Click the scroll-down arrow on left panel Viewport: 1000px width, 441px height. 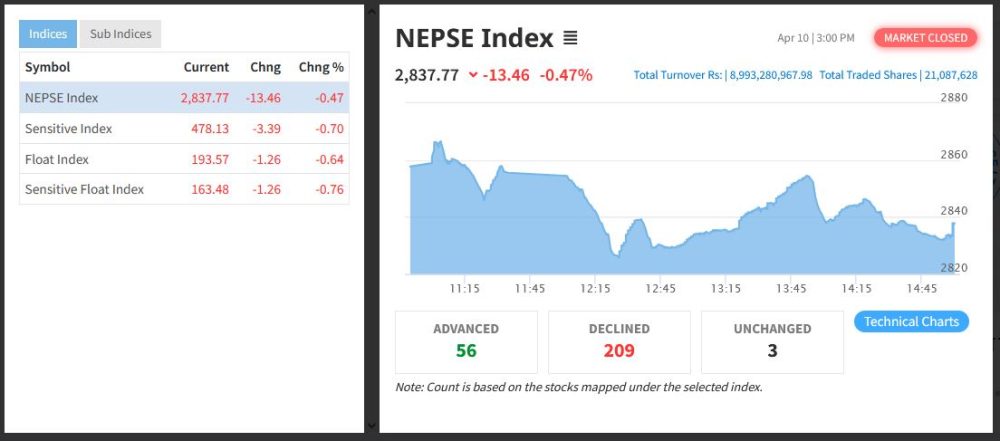(371, 426)
